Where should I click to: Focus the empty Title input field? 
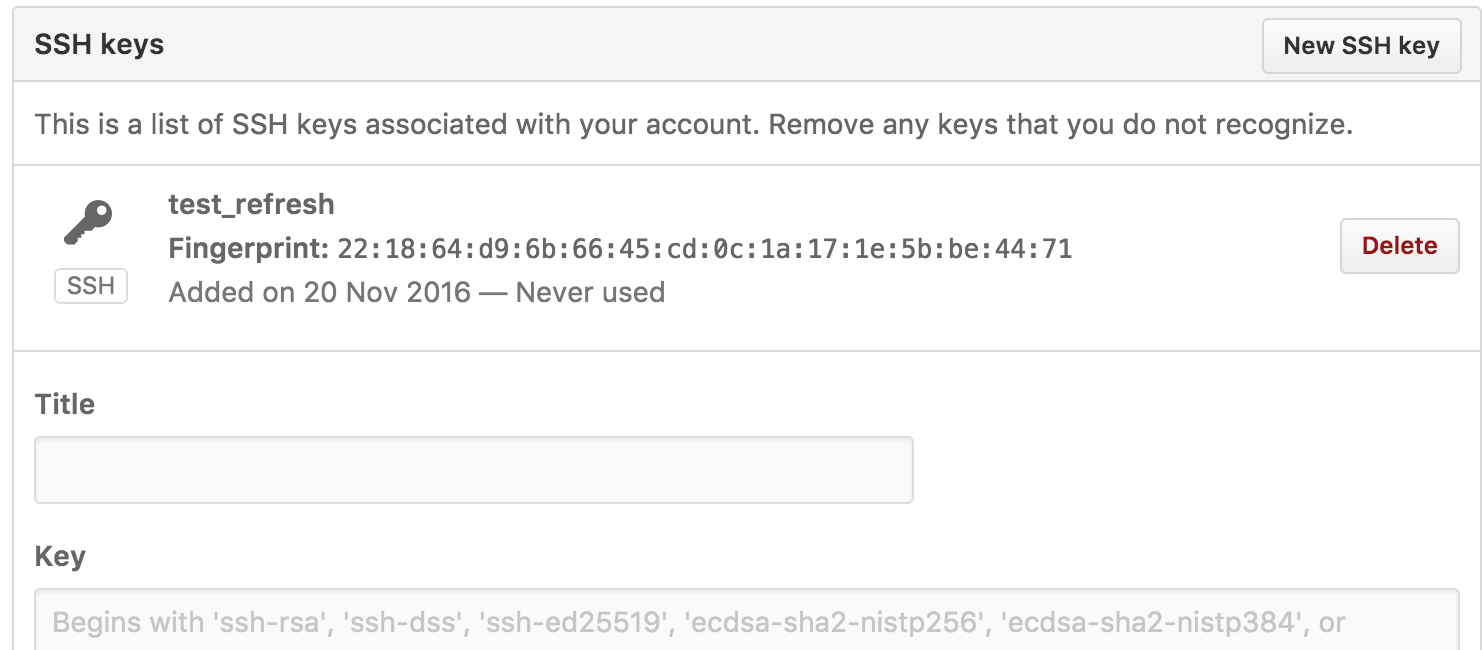(x=474, y=469)
